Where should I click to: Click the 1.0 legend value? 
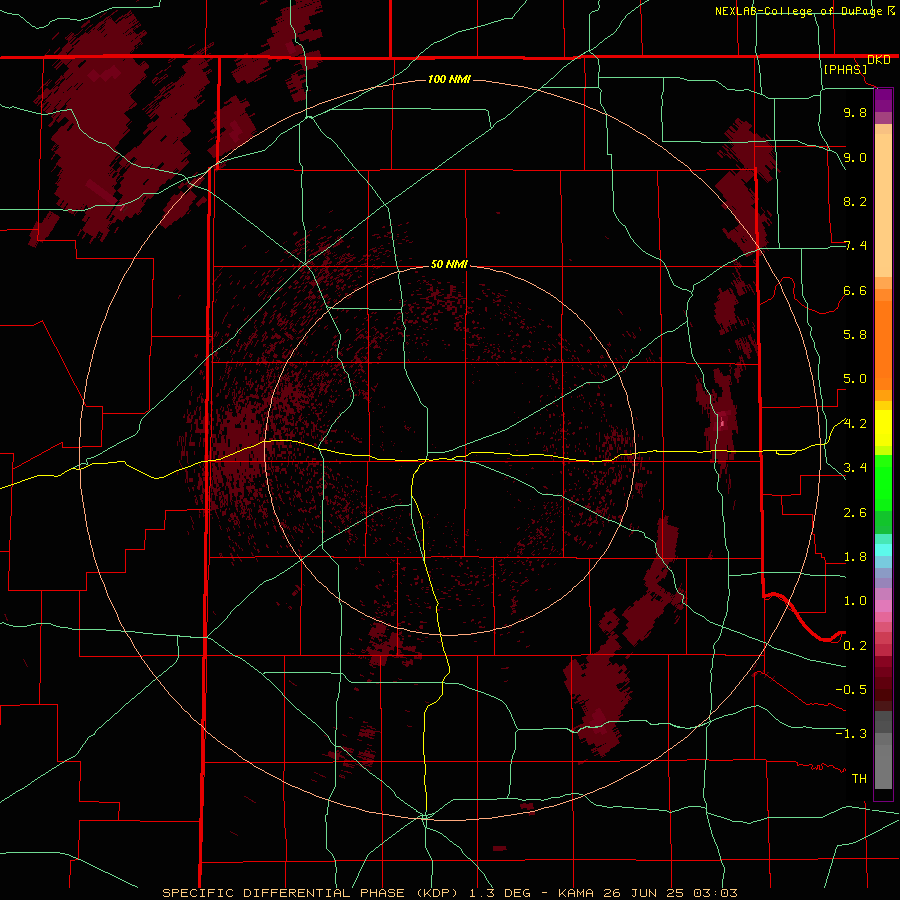[855, 601]
